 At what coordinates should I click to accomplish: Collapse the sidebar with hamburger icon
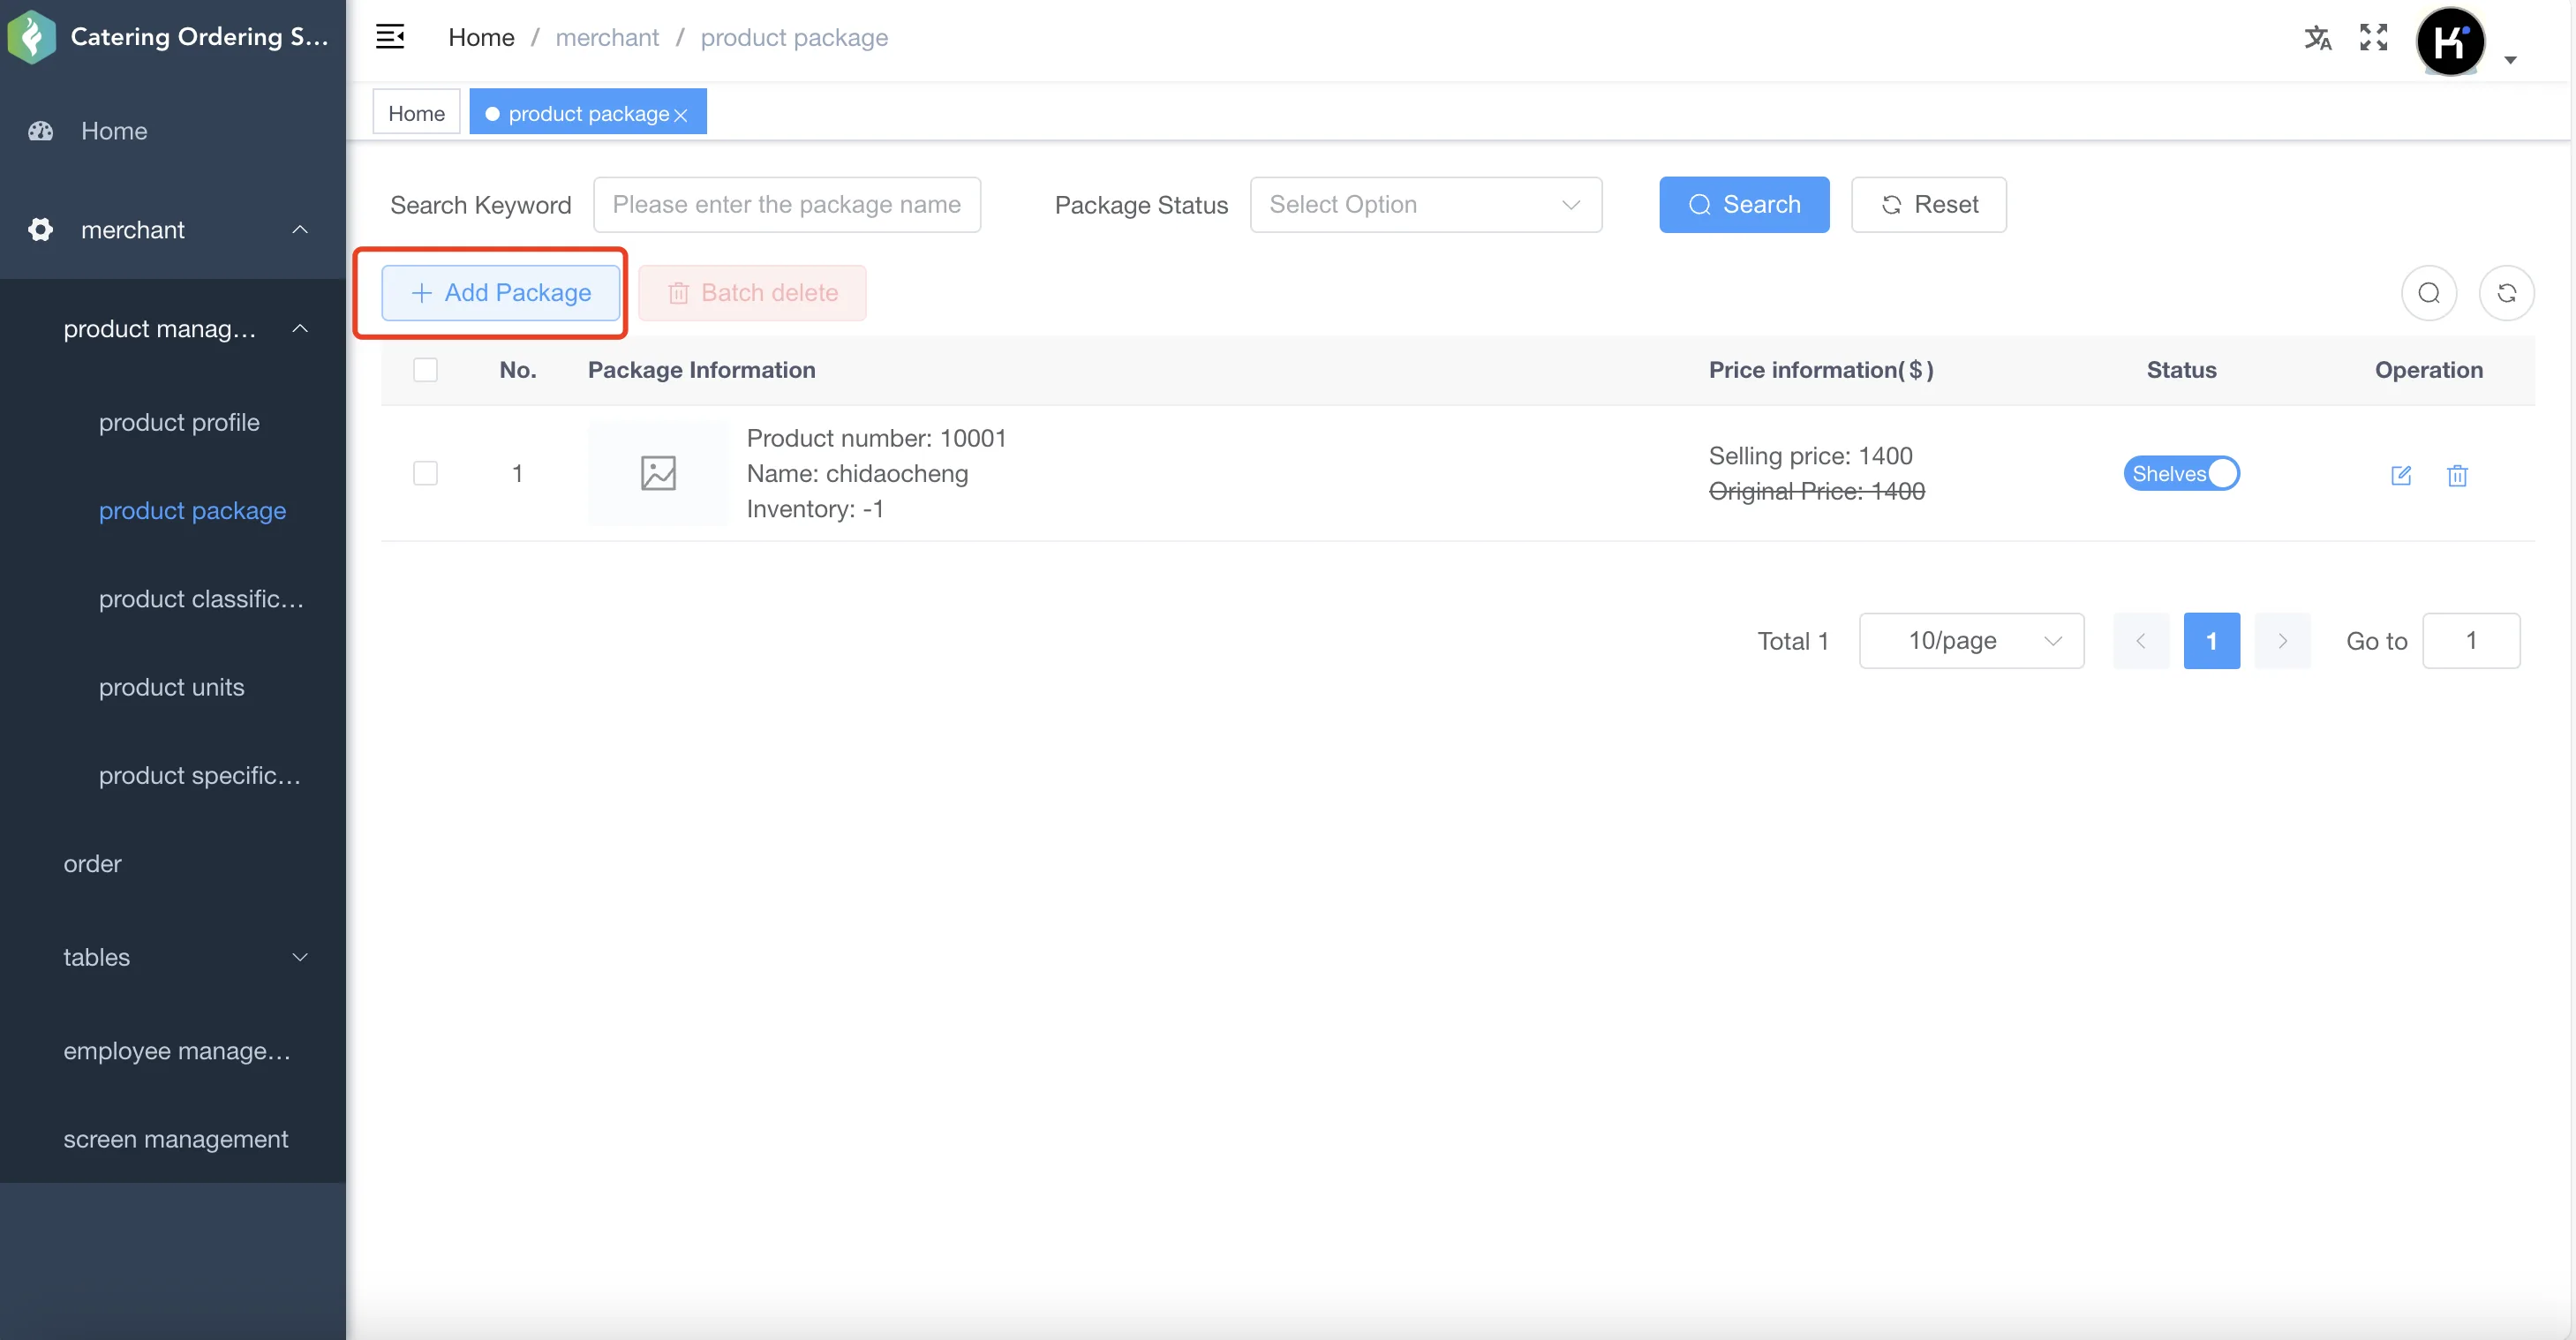(390, 37)
